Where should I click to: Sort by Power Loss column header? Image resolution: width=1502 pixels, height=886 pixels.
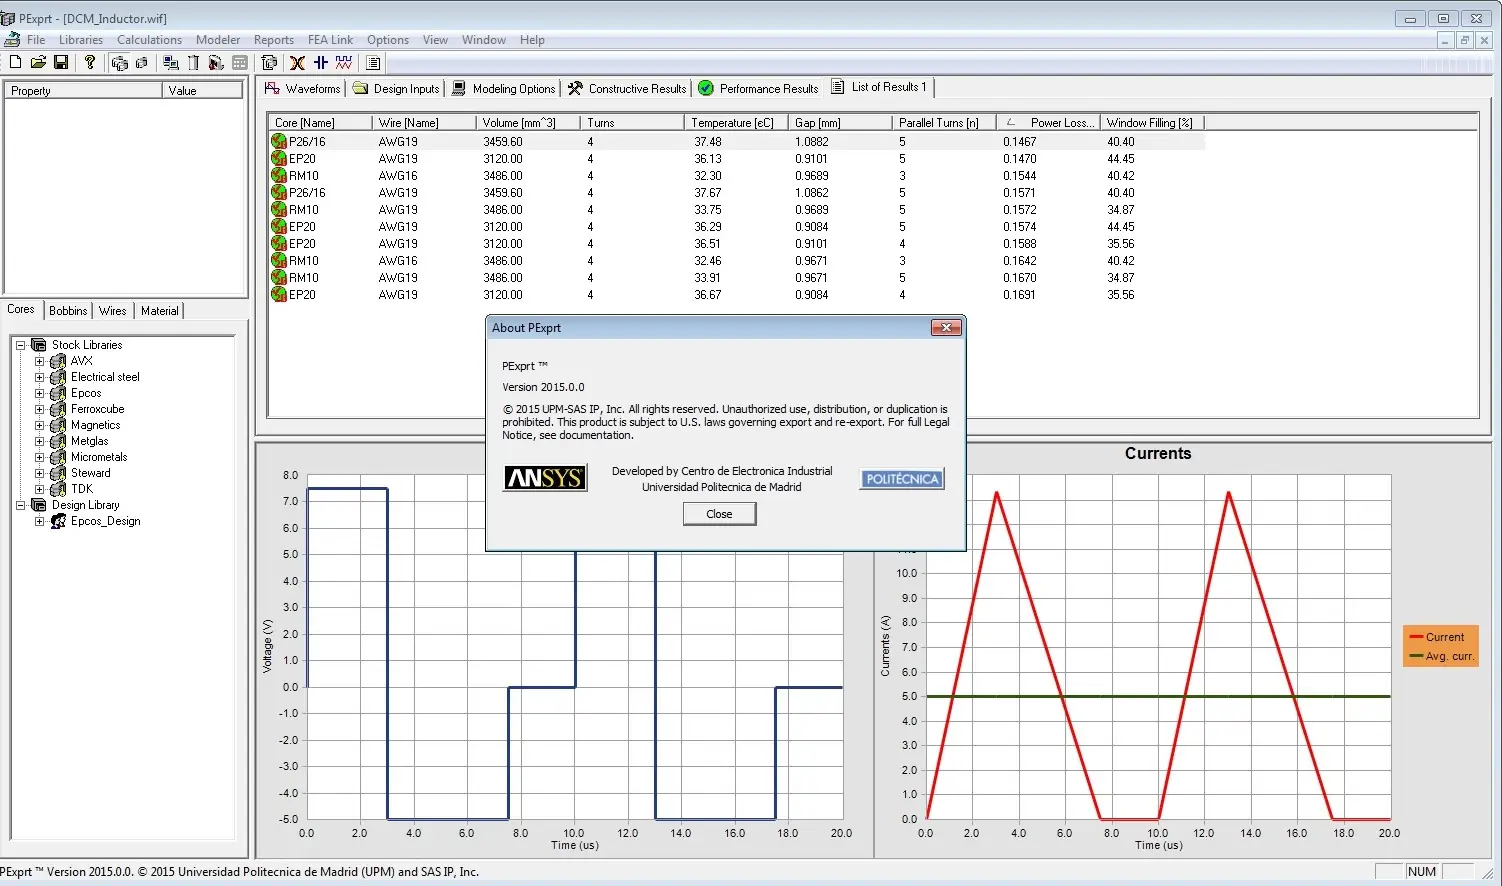(x=1049, y=122)
